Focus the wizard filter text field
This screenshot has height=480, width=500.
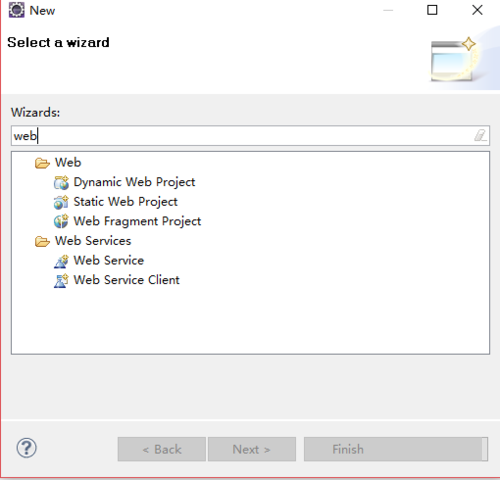(250, 136)
